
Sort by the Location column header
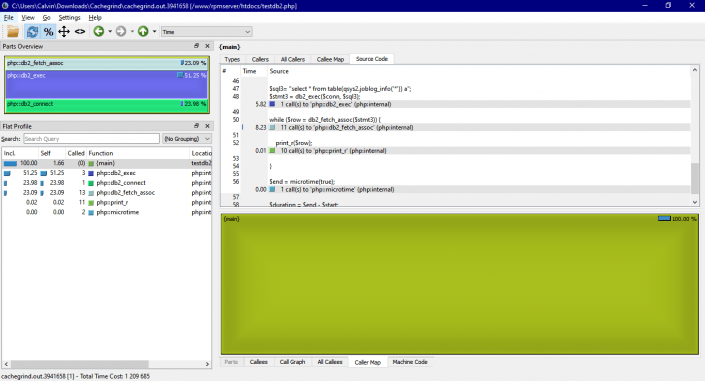pos(201,153)
